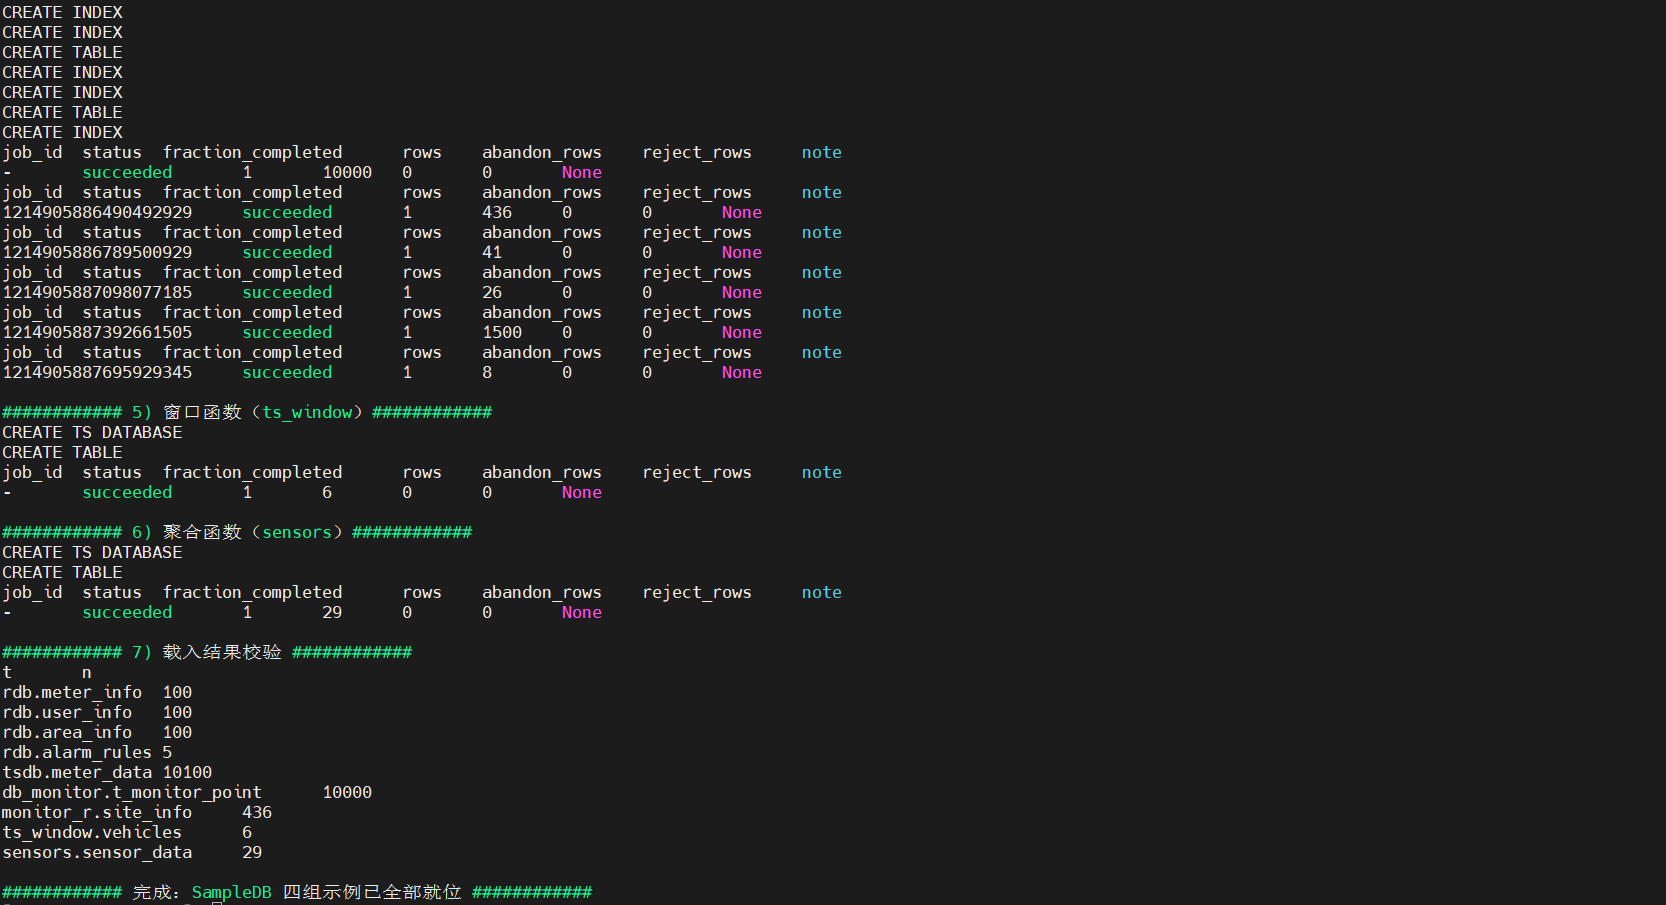Click the rdb.area_info row
The height and width of the screenshot is (905, 1666).
click(x=97, y=732)
